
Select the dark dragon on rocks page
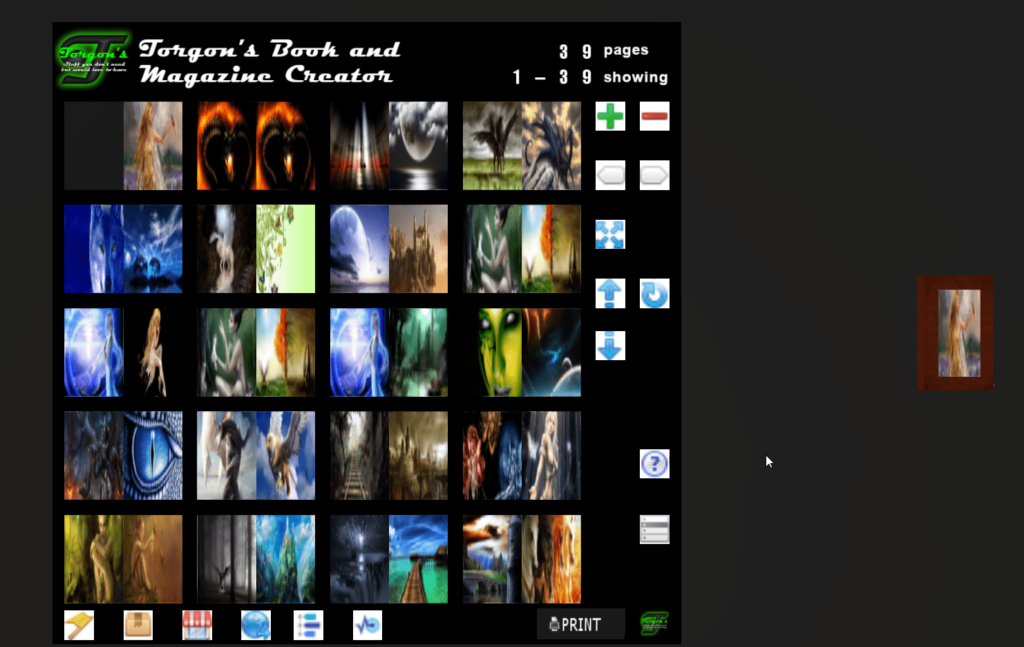pos(551,146)
